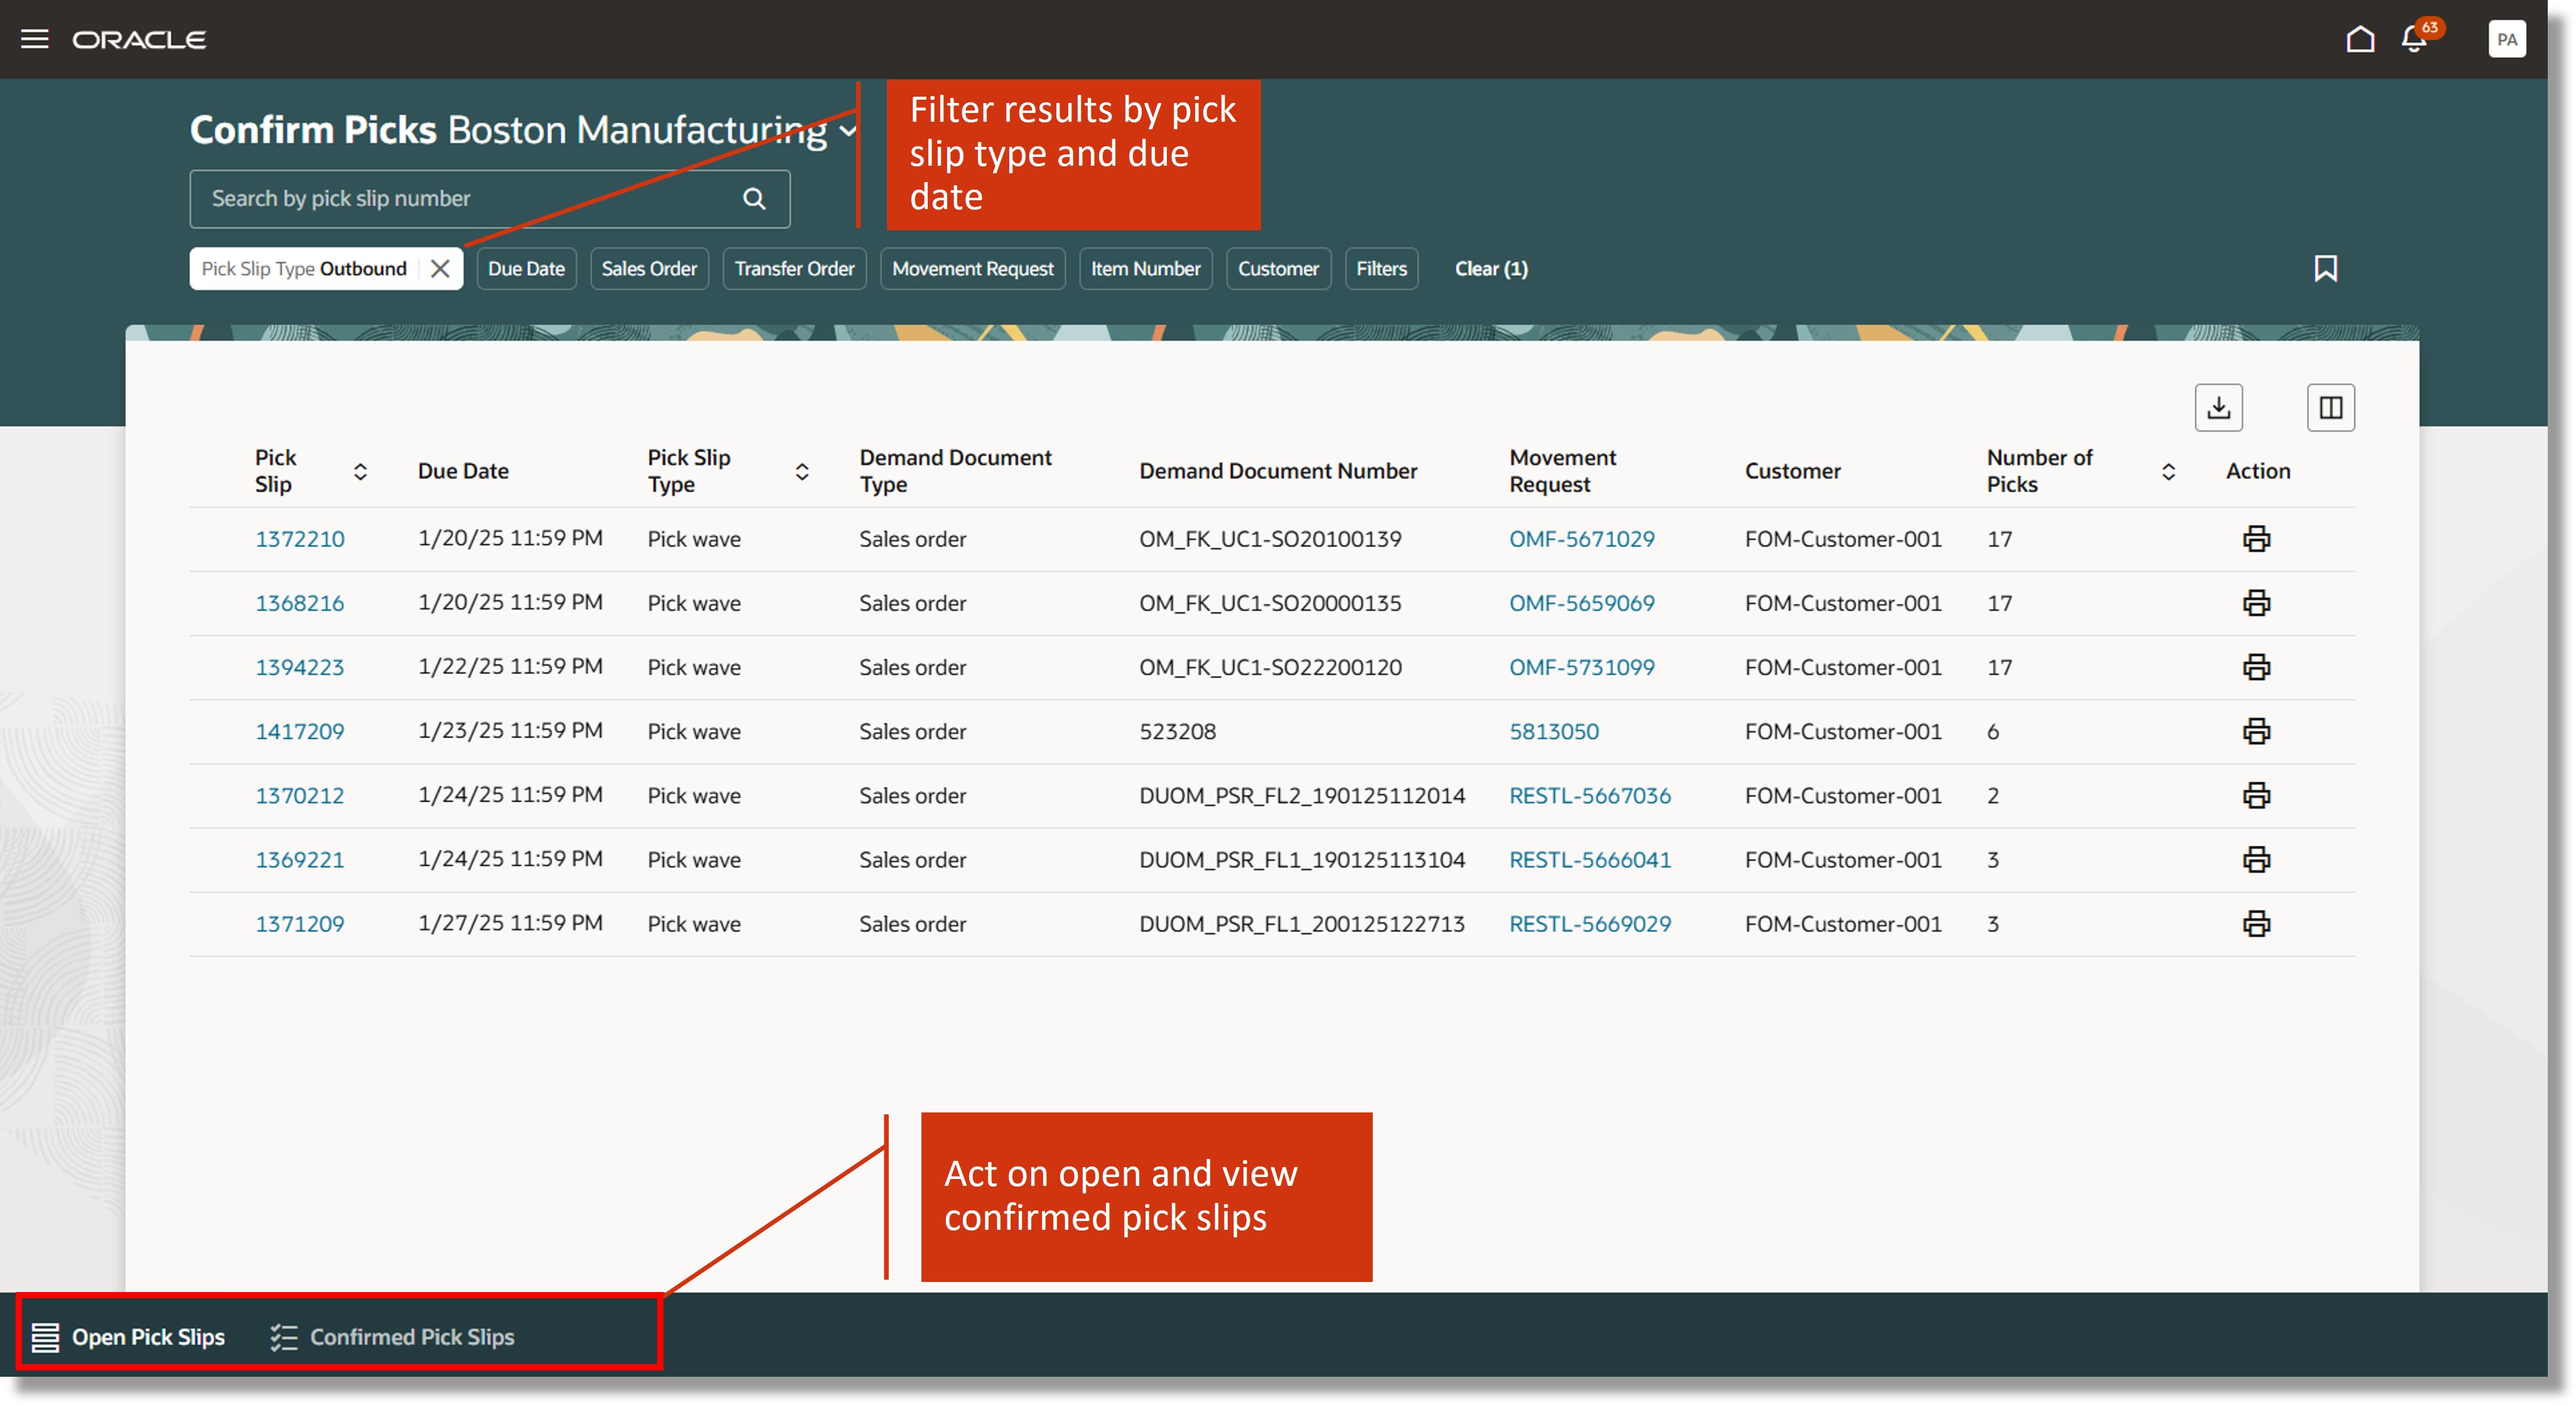
Task: Go to the home page icon
Action: tap(2360, 39)
